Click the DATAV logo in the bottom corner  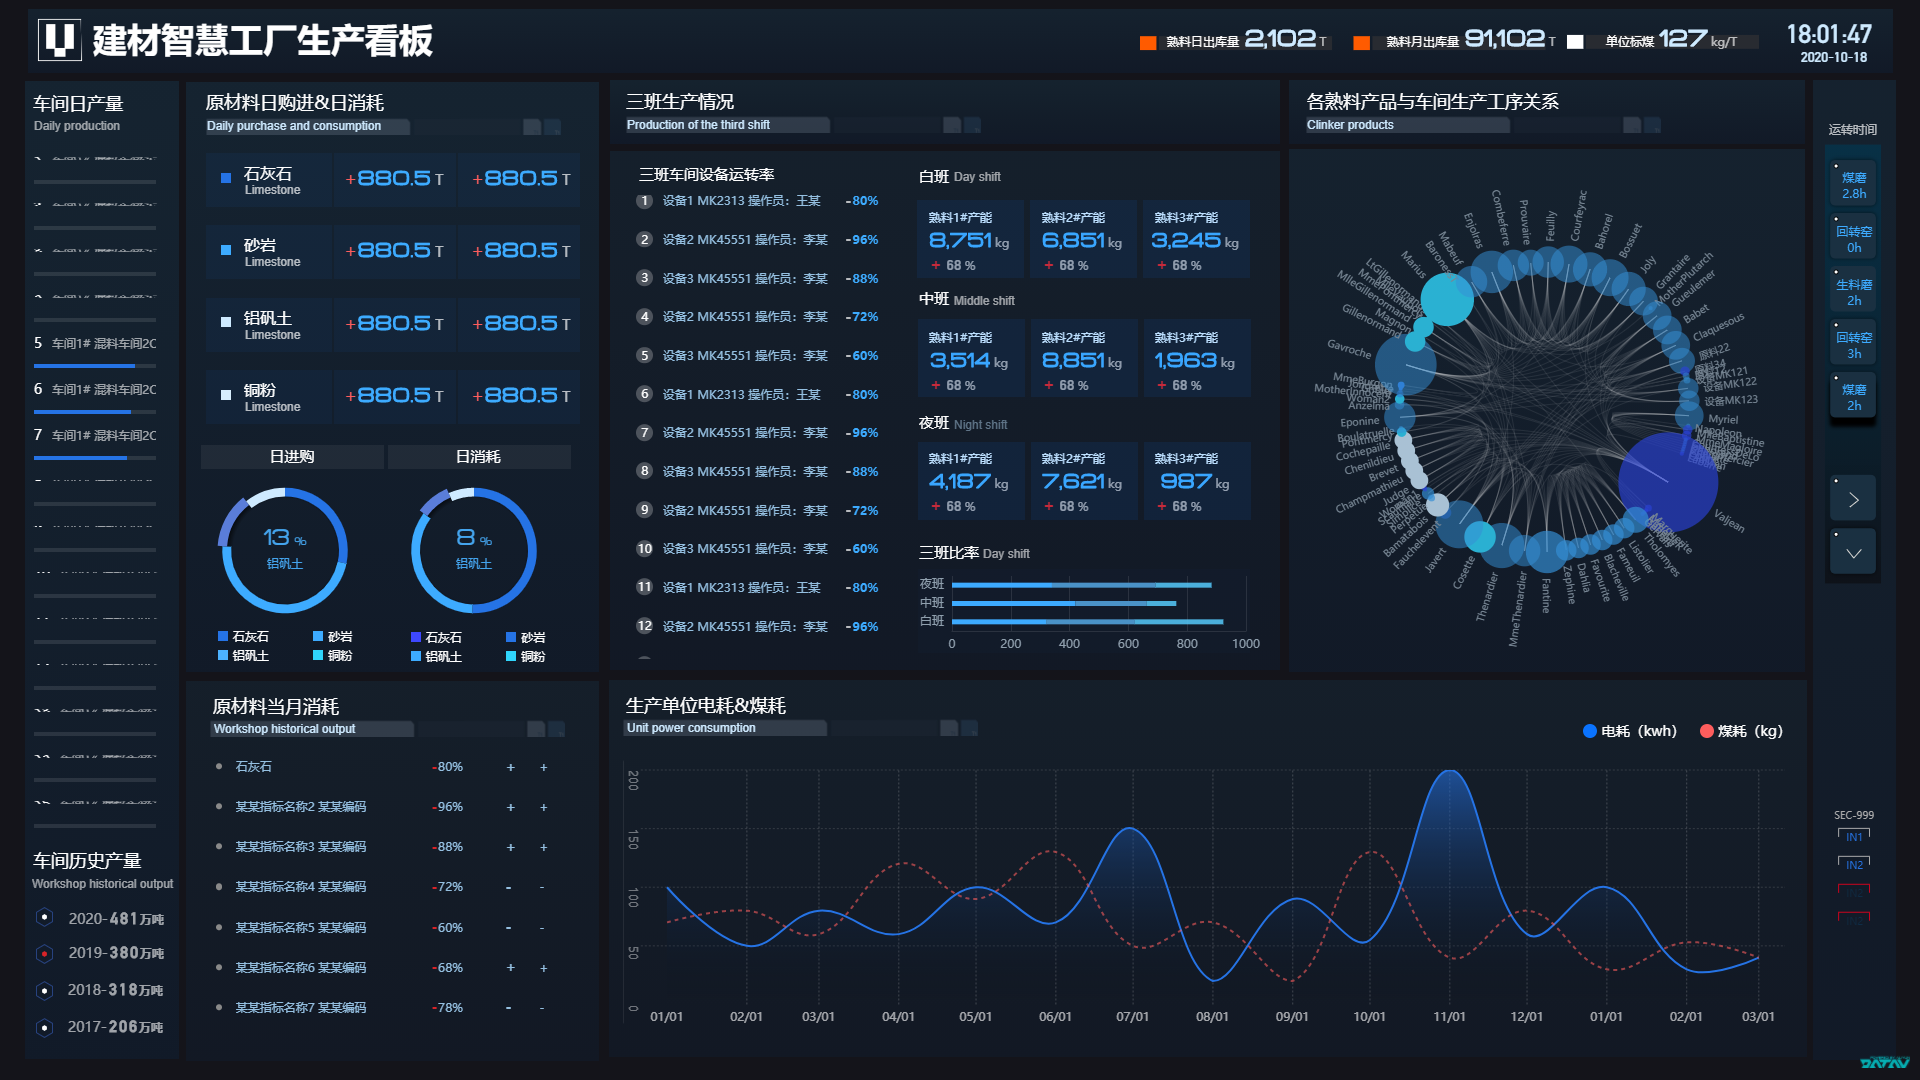pyautogui.click(x=1884, y=1063)
